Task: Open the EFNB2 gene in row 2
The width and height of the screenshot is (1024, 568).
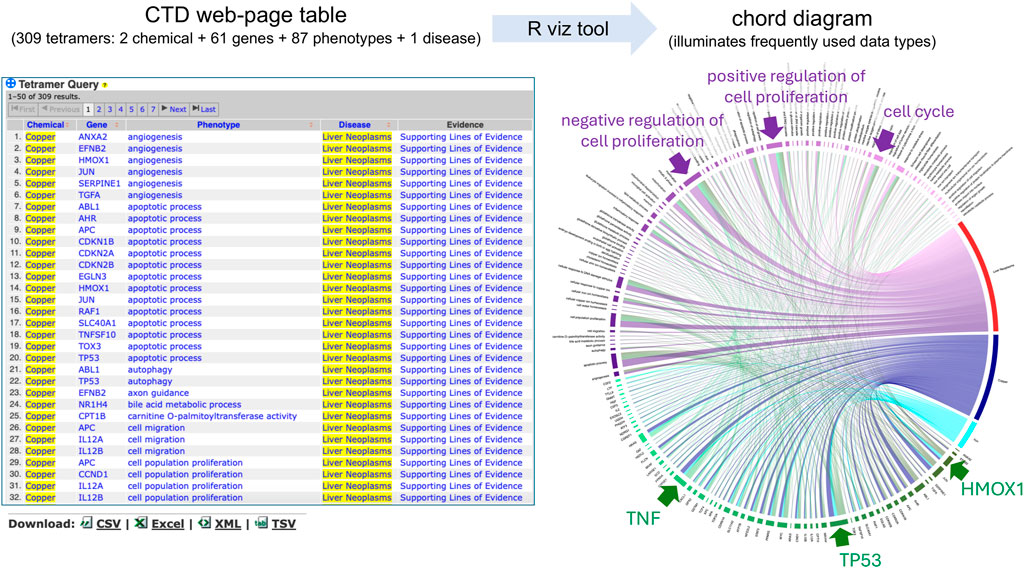Action: point(92,149)
